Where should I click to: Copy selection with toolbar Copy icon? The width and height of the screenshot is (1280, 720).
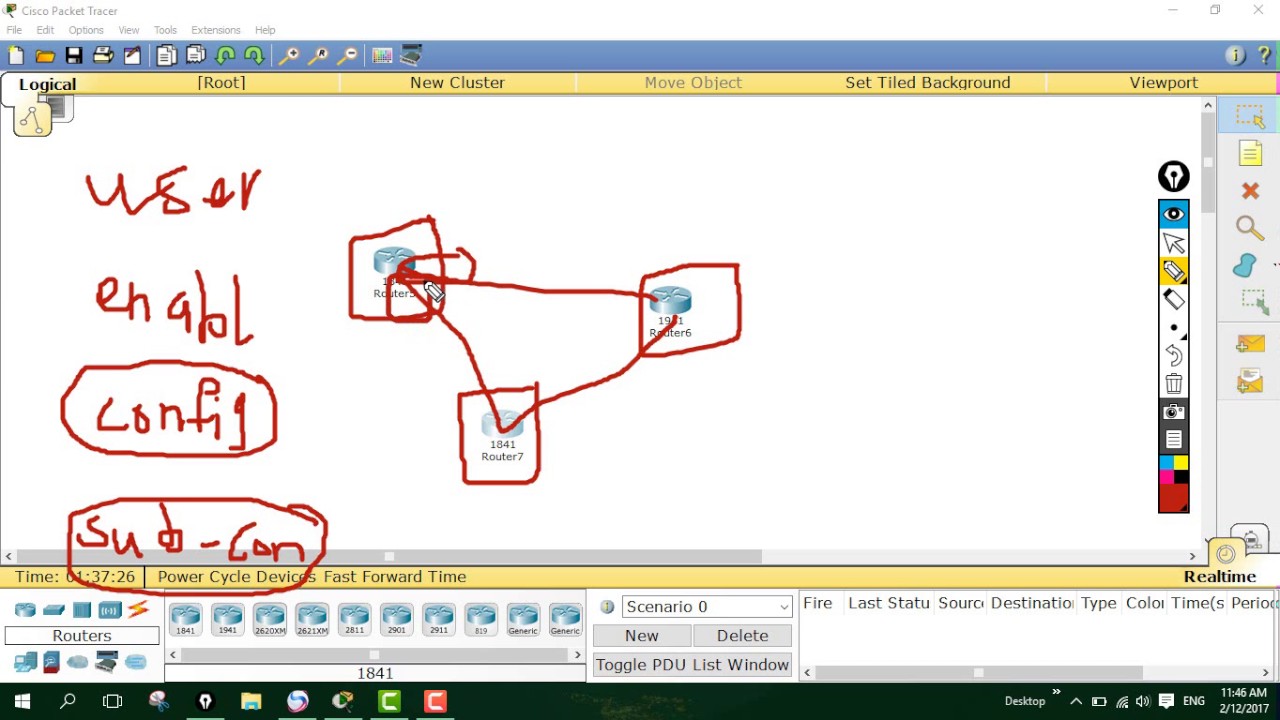point(166,56)
